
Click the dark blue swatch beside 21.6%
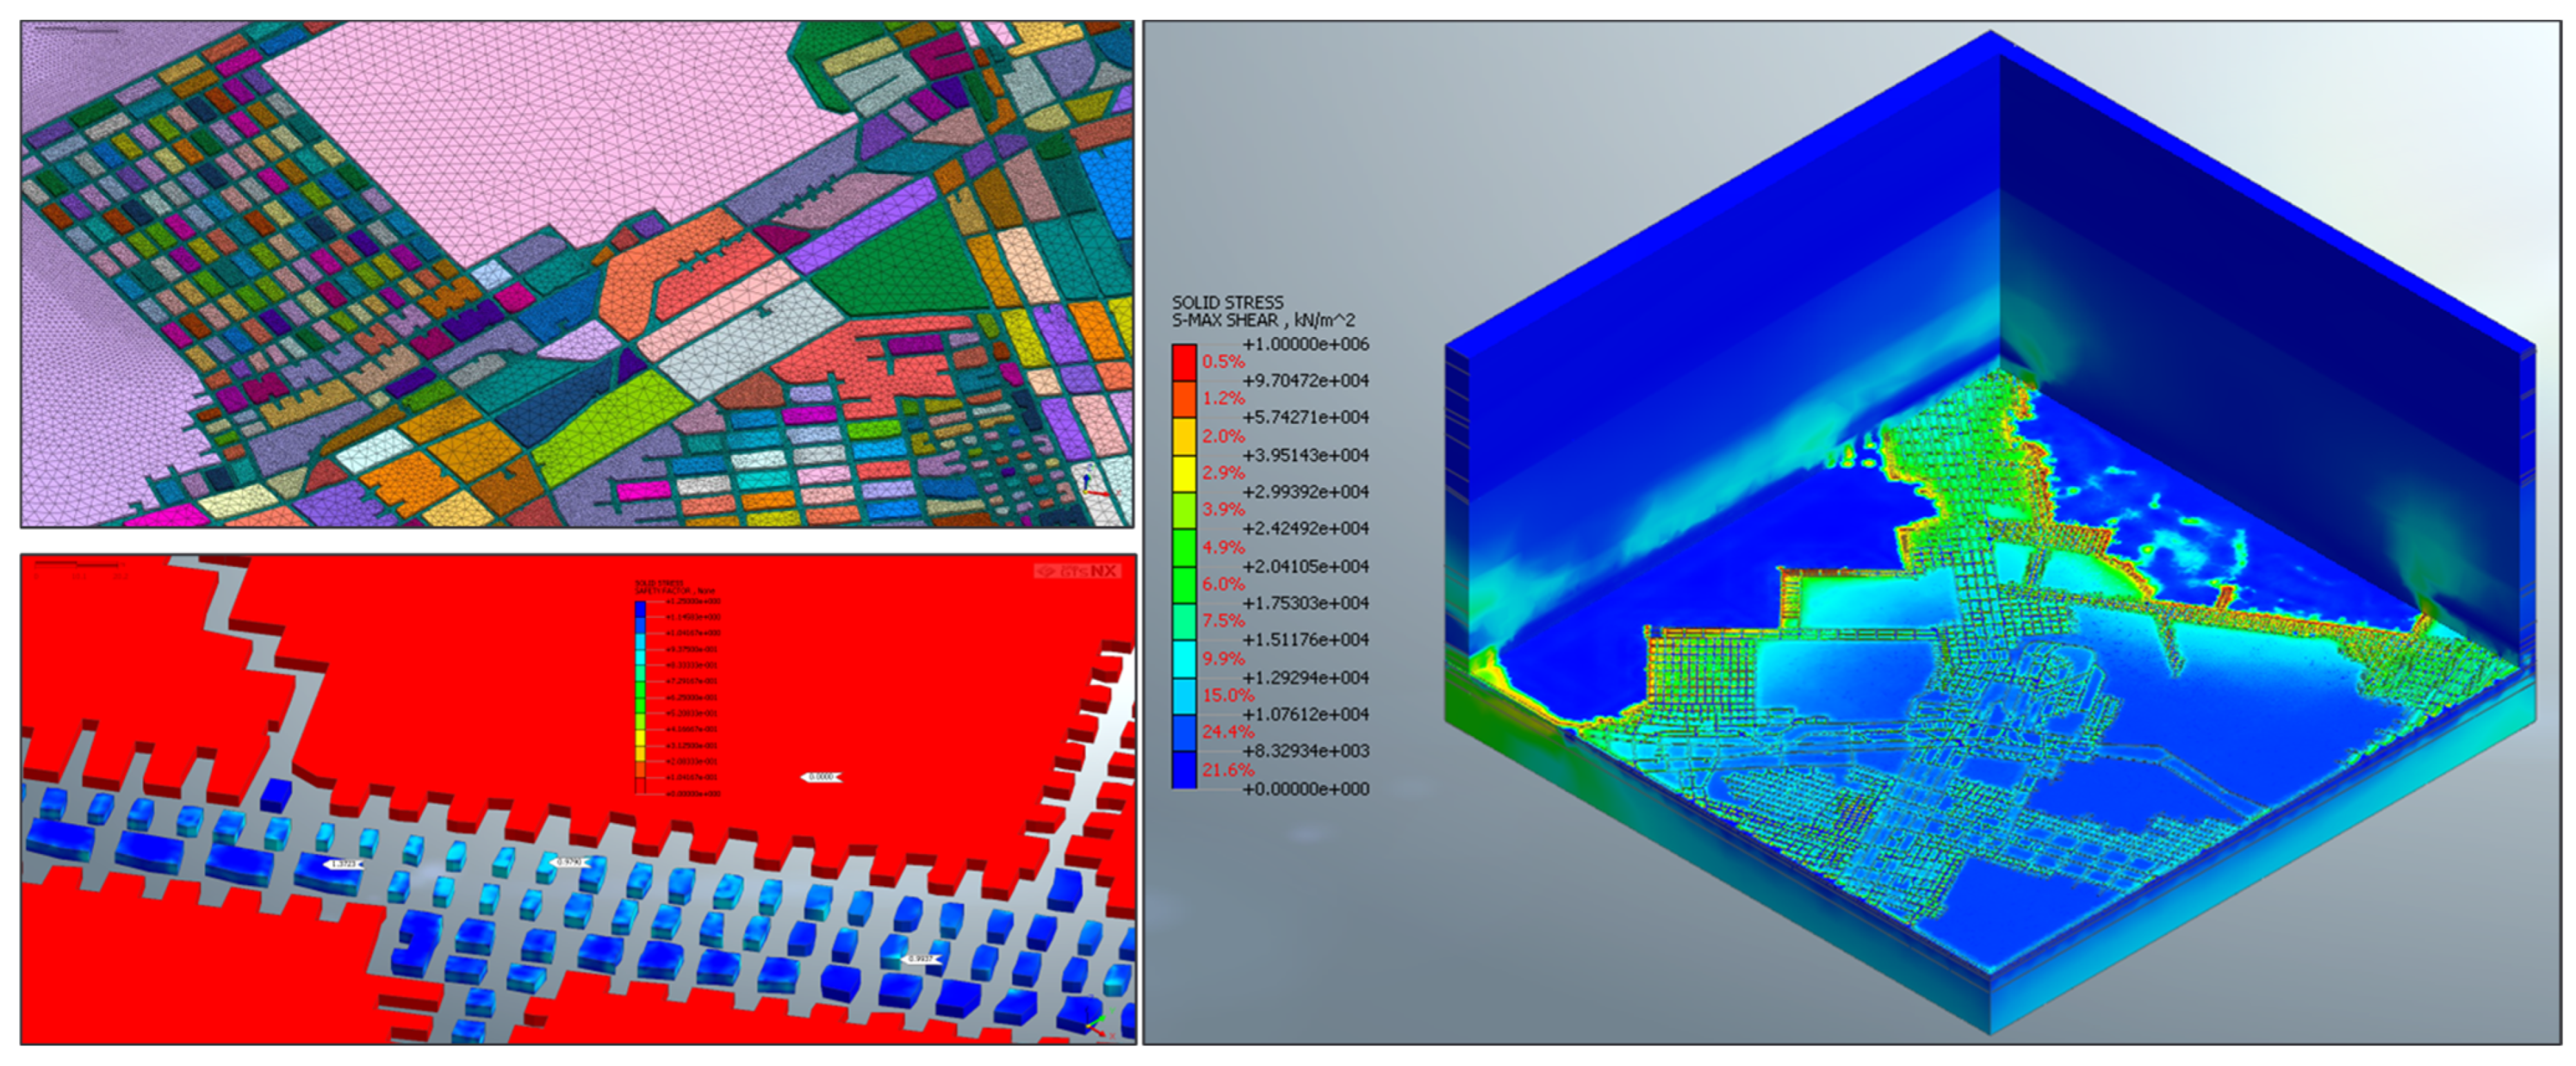[x=1184, y=770]
